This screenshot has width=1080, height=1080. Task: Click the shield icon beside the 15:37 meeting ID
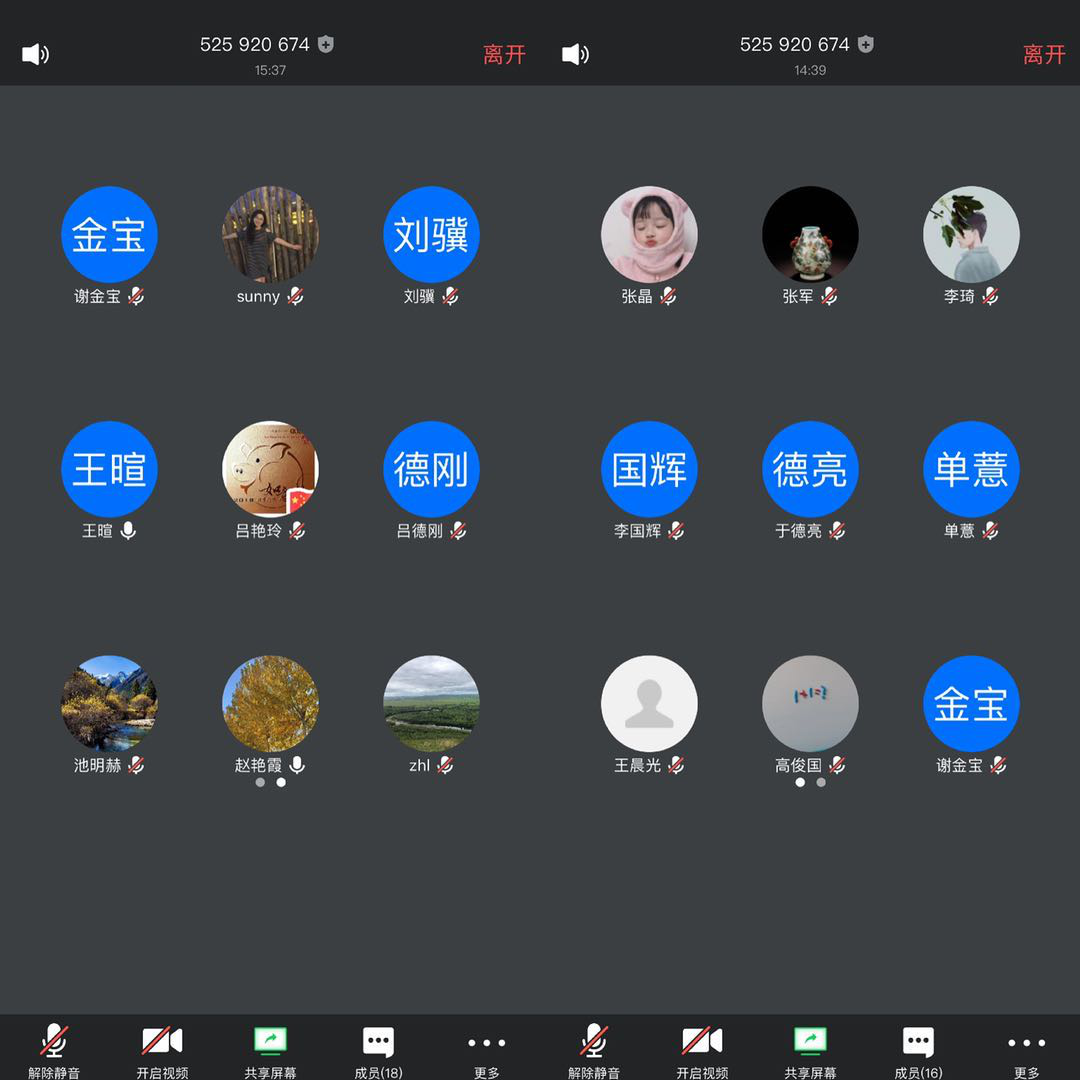coord(326,44)
